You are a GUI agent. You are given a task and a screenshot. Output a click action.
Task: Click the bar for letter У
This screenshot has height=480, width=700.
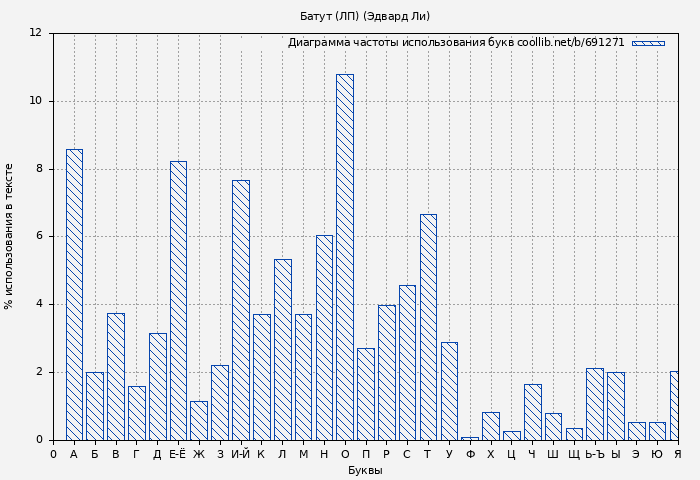click(x=449, y=391)
